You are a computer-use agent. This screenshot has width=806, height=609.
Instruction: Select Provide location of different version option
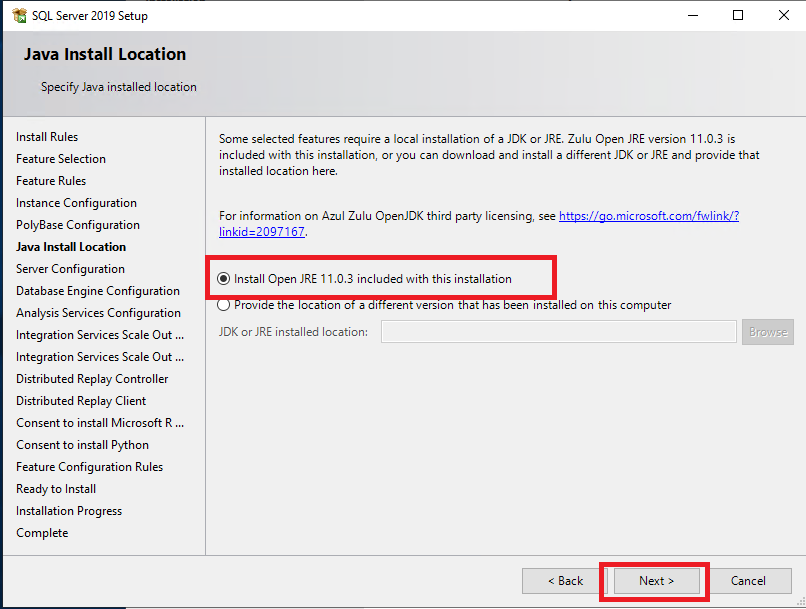point(223,305)
